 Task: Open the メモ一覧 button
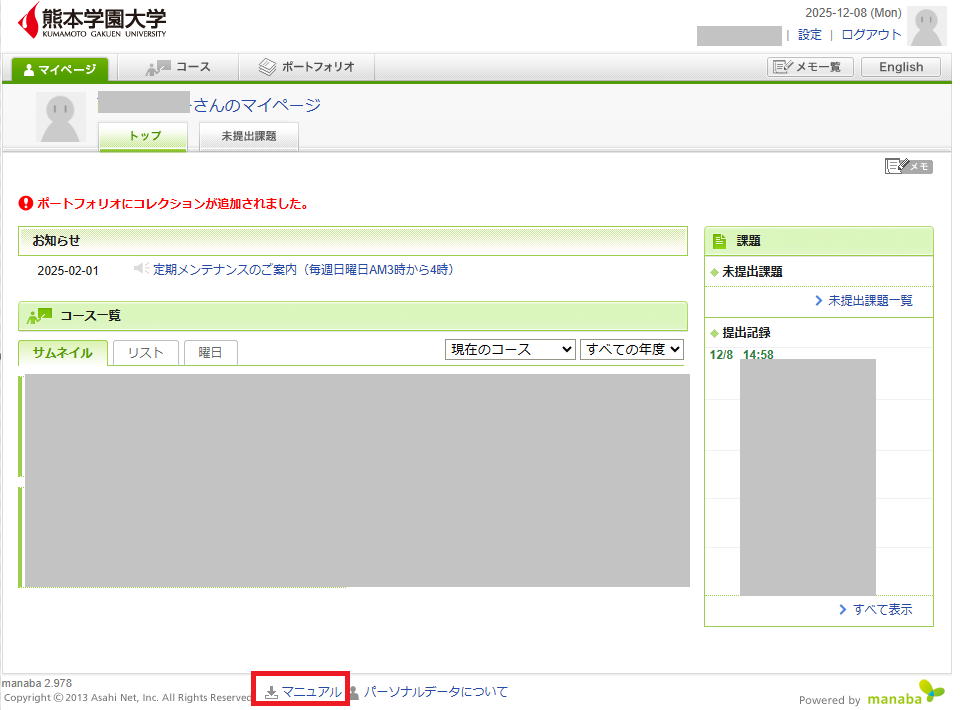(x=810, y=67)
